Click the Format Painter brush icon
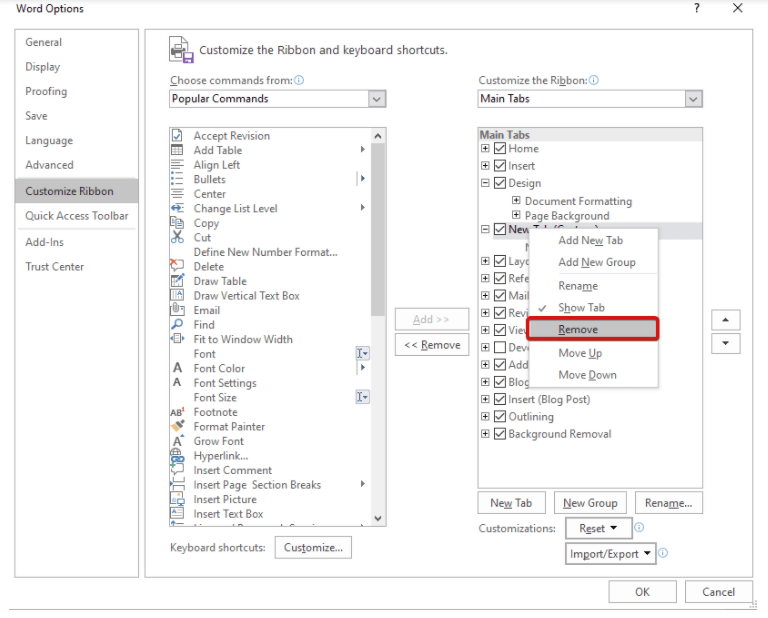This screenshot has height=618, width=768. click(177, 426)
